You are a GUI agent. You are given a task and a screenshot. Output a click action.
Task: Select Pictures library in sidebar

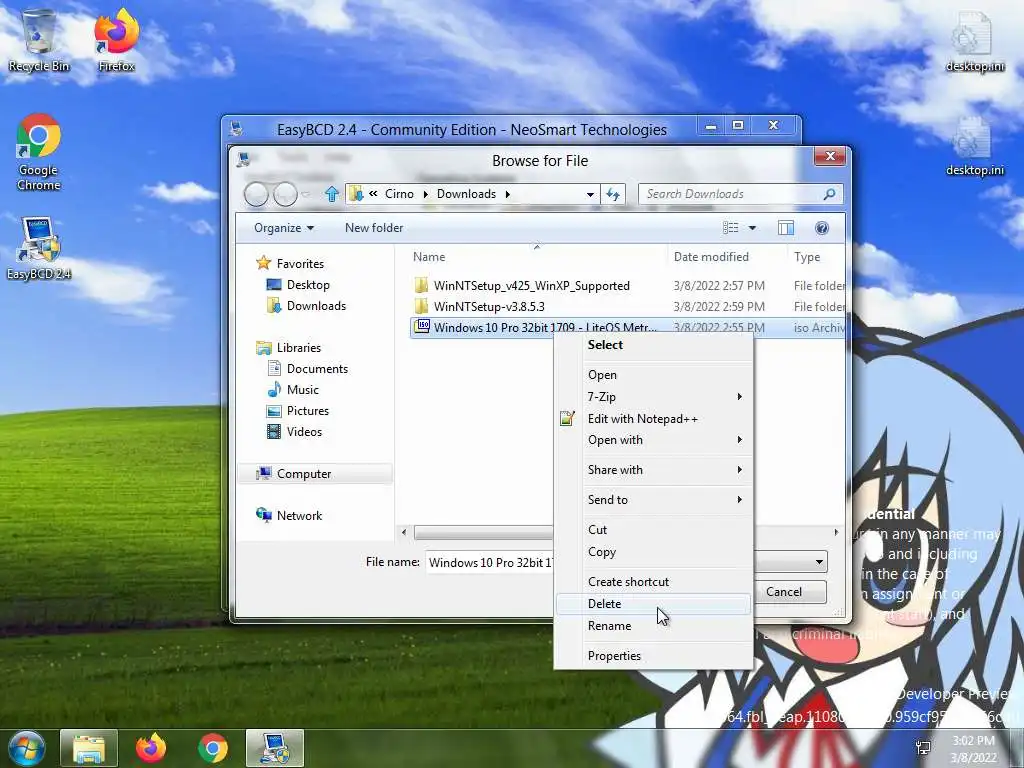(x=297, y=410)
